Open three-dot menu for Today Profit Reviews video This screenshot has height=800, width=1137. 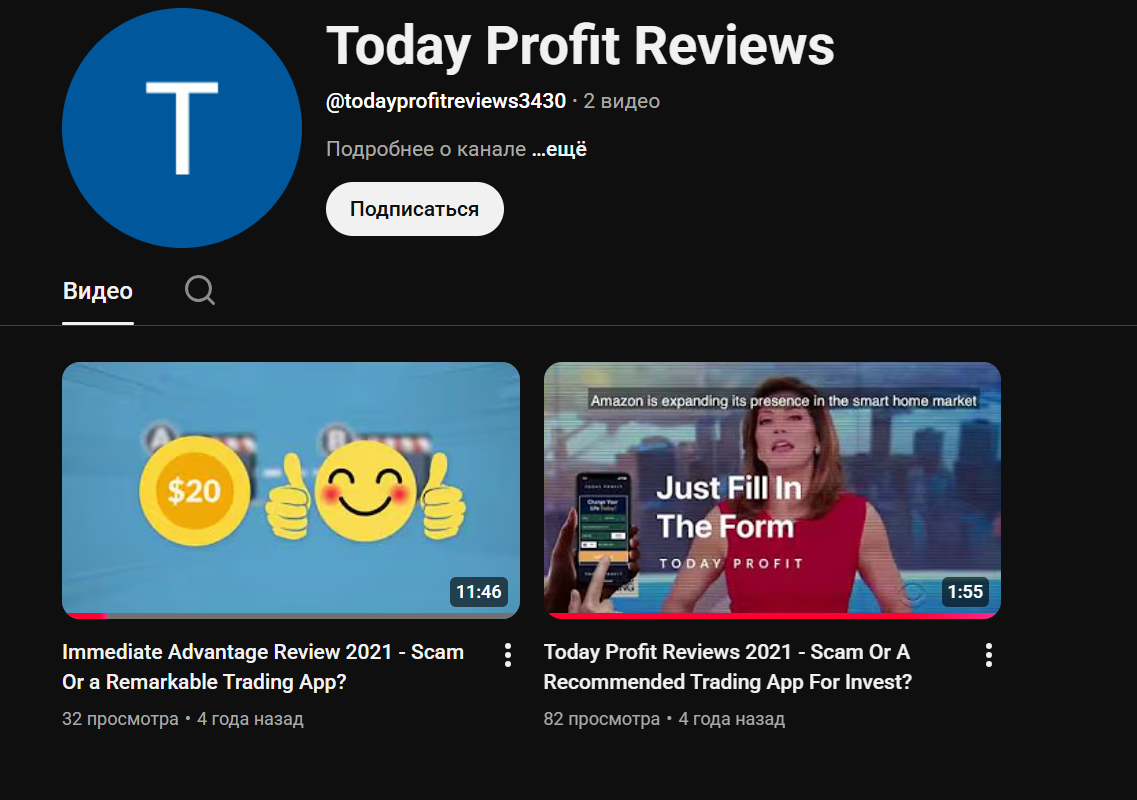(989, 655)
